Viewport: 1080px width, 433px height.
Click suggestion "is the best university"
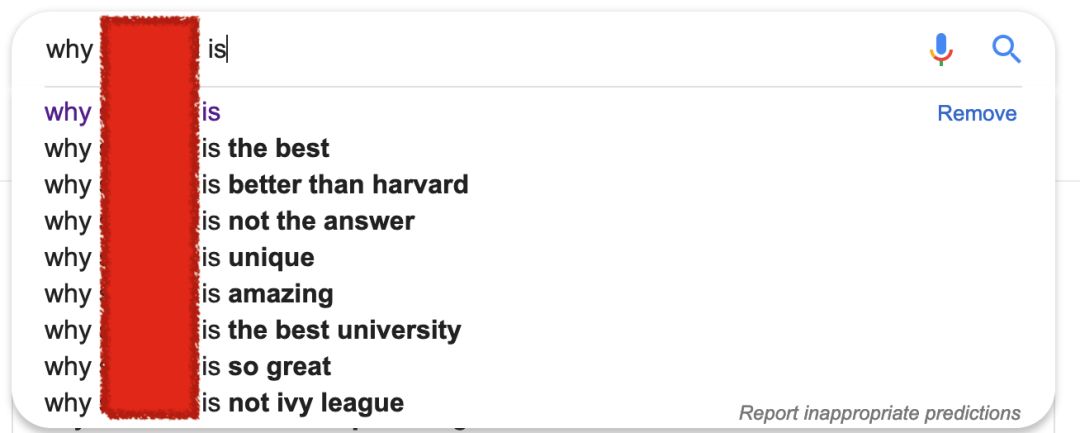click(x=331, y=330)
